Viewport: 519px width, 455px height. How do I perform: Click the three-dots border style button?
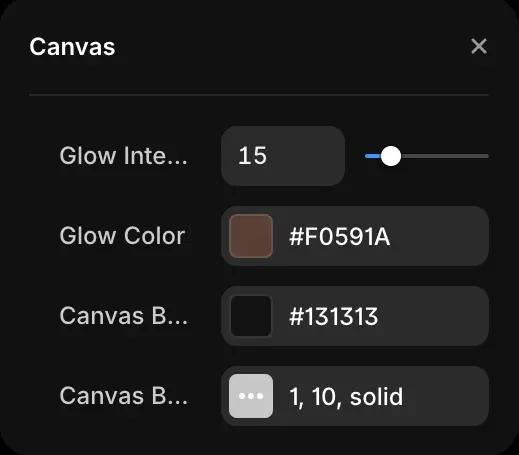pos(251,396)
